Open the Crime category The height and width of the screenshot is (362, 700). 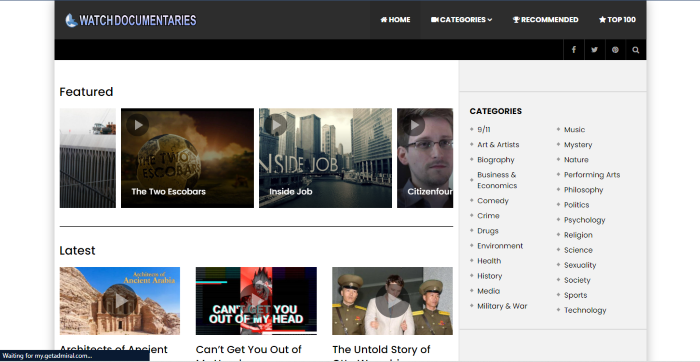pyautogui.click(x=488, y=216)
